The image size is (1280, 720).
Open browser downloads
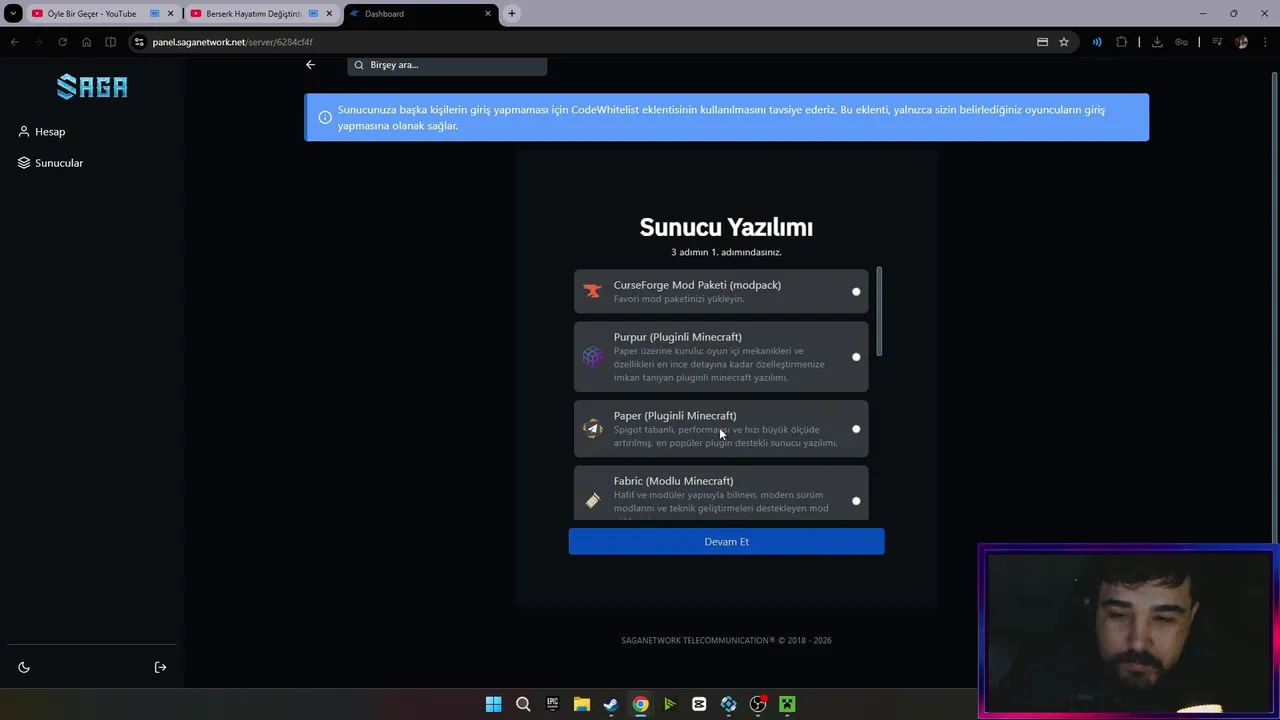1157,42
